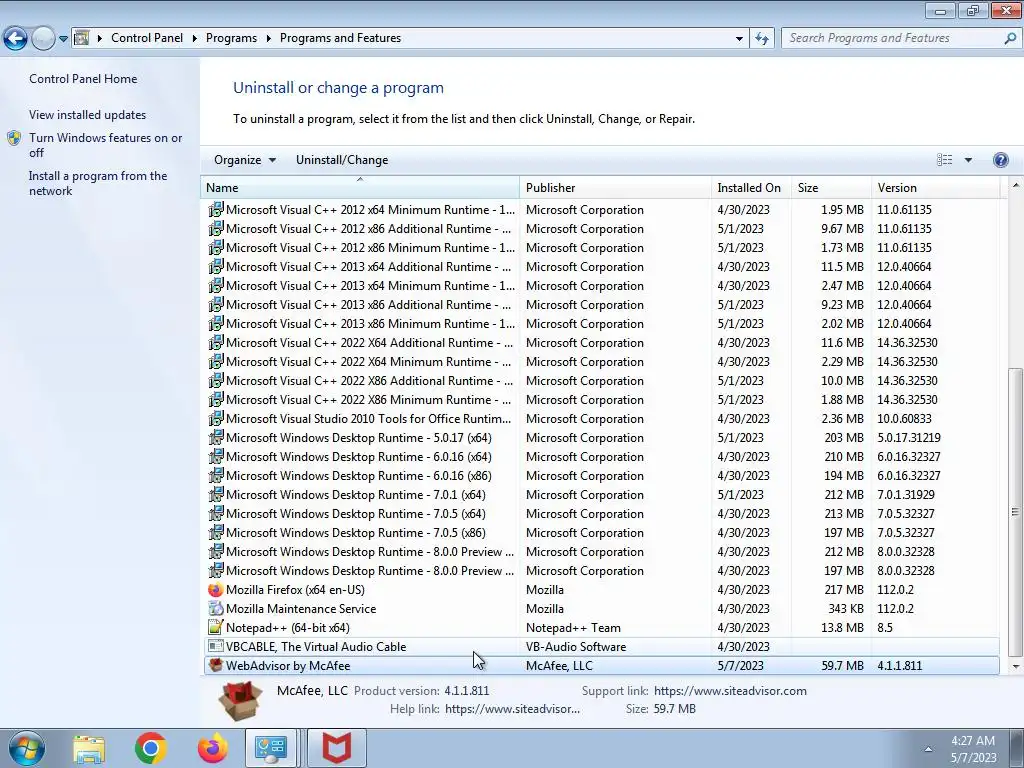Viewport: 1024px width, 768px height.
Task: Click the Refresh button in address bar
Action: pos(761,39)
